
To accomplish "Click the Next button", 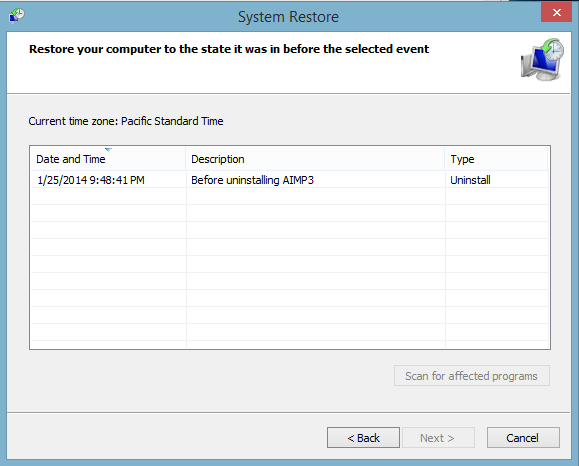I will click(x=438, y=438).
